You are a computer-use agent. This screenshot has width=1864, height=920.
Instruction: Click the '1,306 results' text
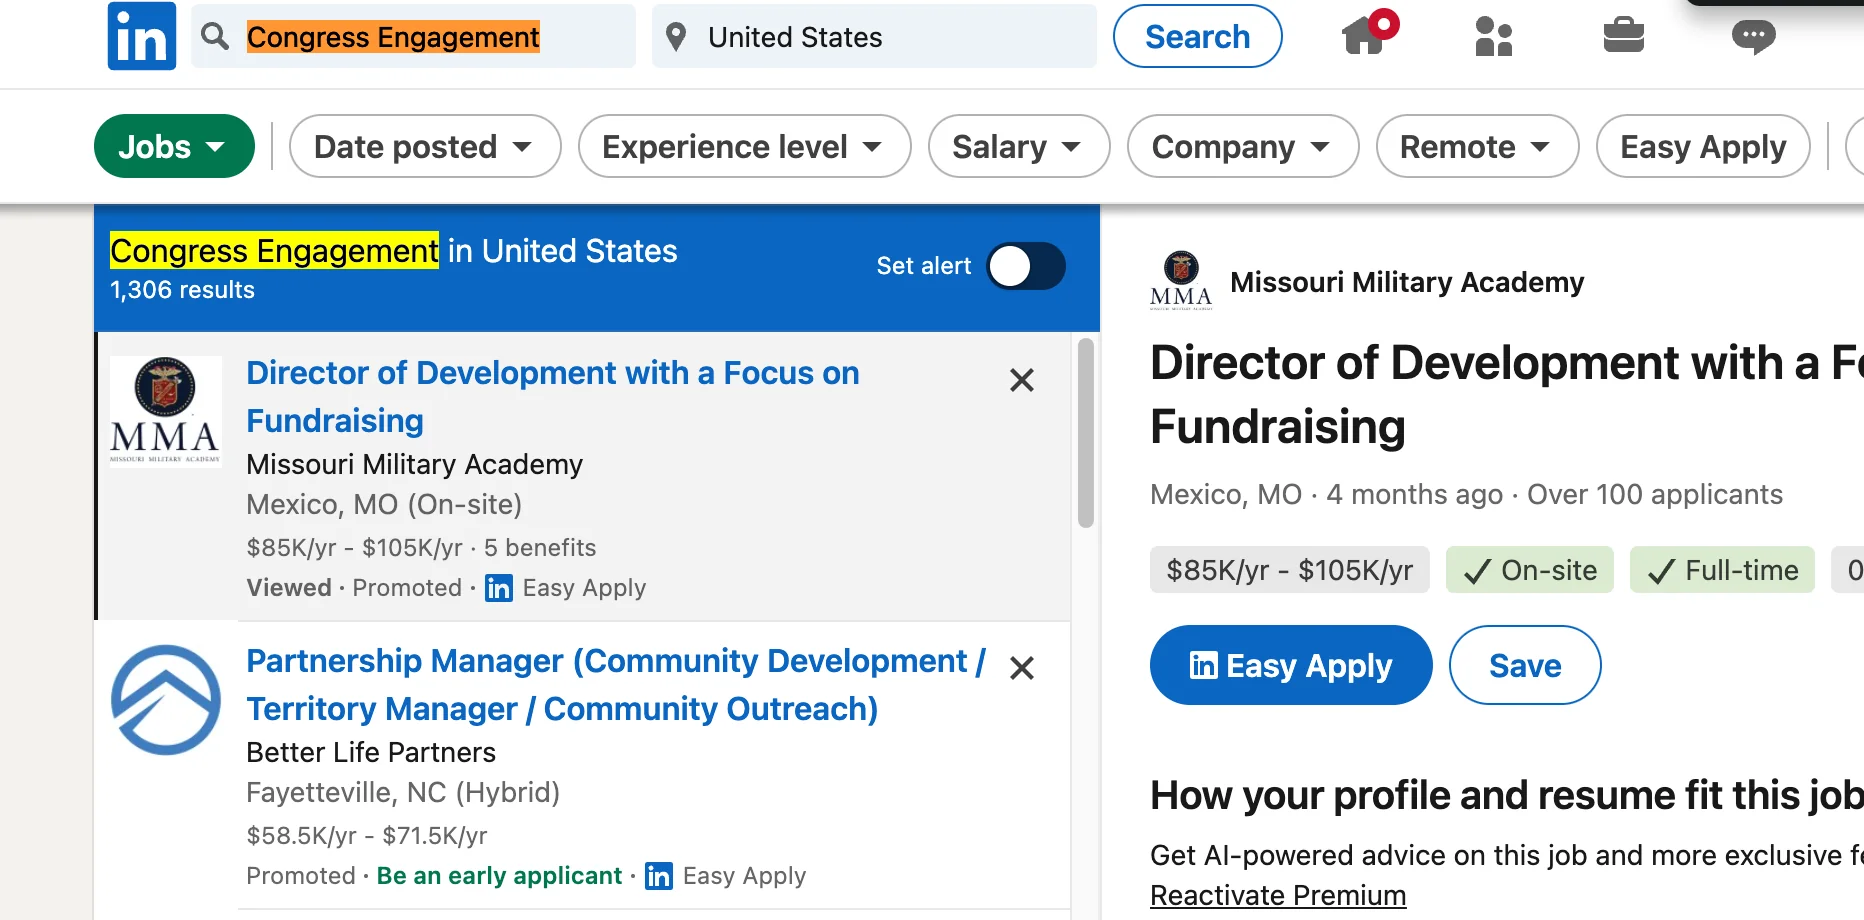182,290
